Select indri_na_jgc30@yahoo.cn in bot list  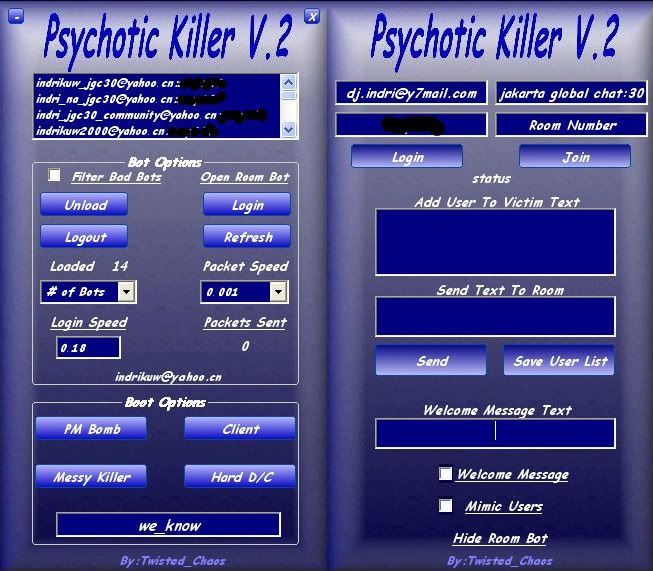tap(156, 99)
